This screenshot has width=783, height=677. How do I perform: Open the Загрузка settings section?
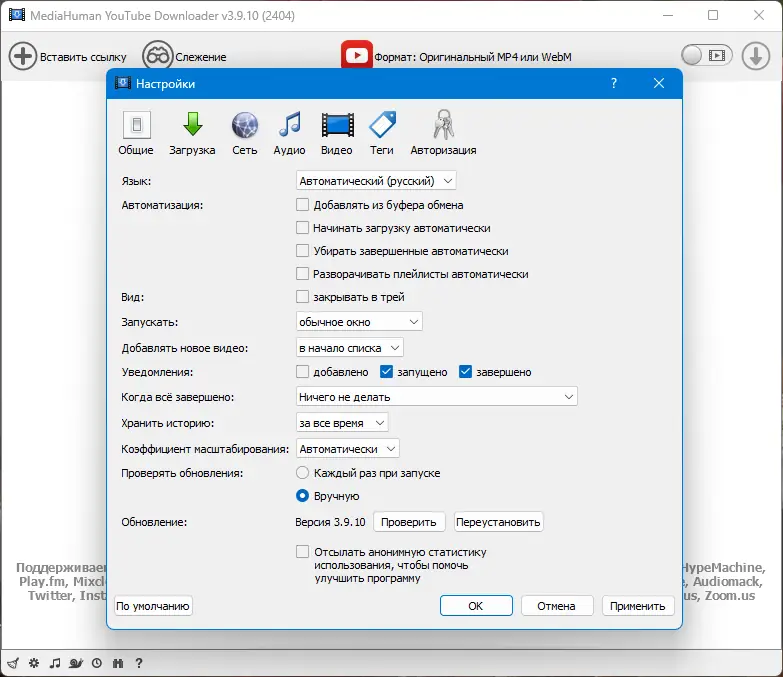(x=192, y=133)
